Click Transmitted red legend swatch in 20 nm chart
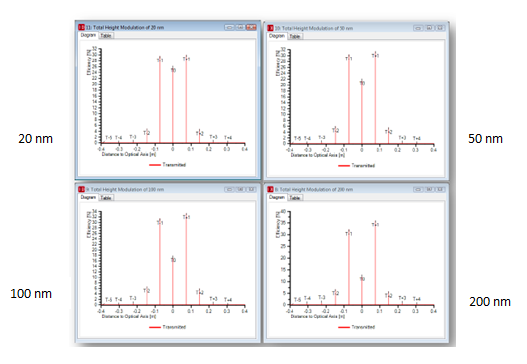Image resolution: width=527 pixels, height=364 pixels. (x=155, y=165)
